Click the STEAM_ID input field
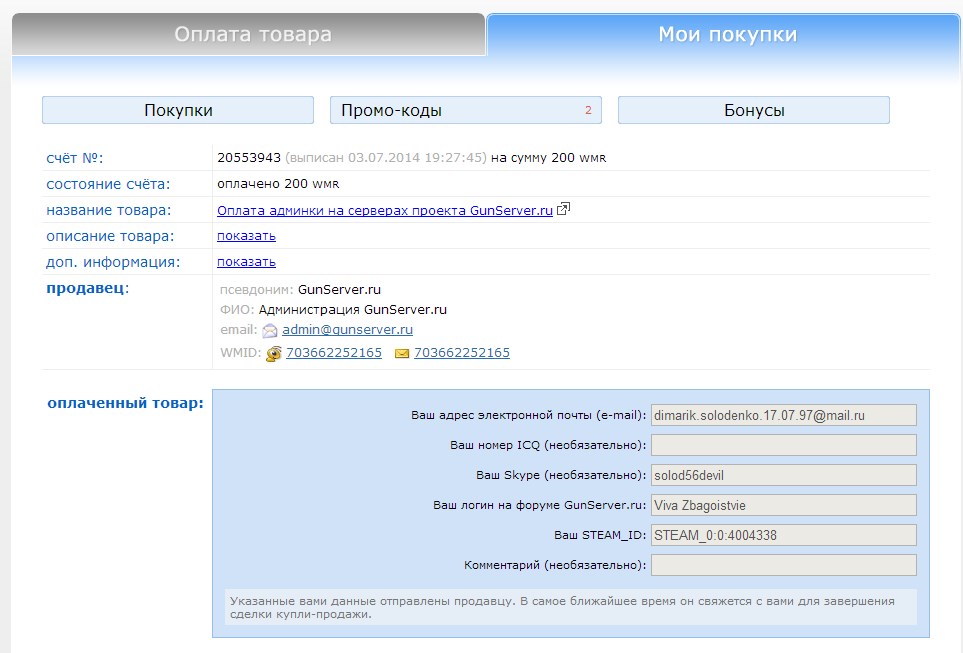Screen dimensions: 963x653 [x=783, y=535]
